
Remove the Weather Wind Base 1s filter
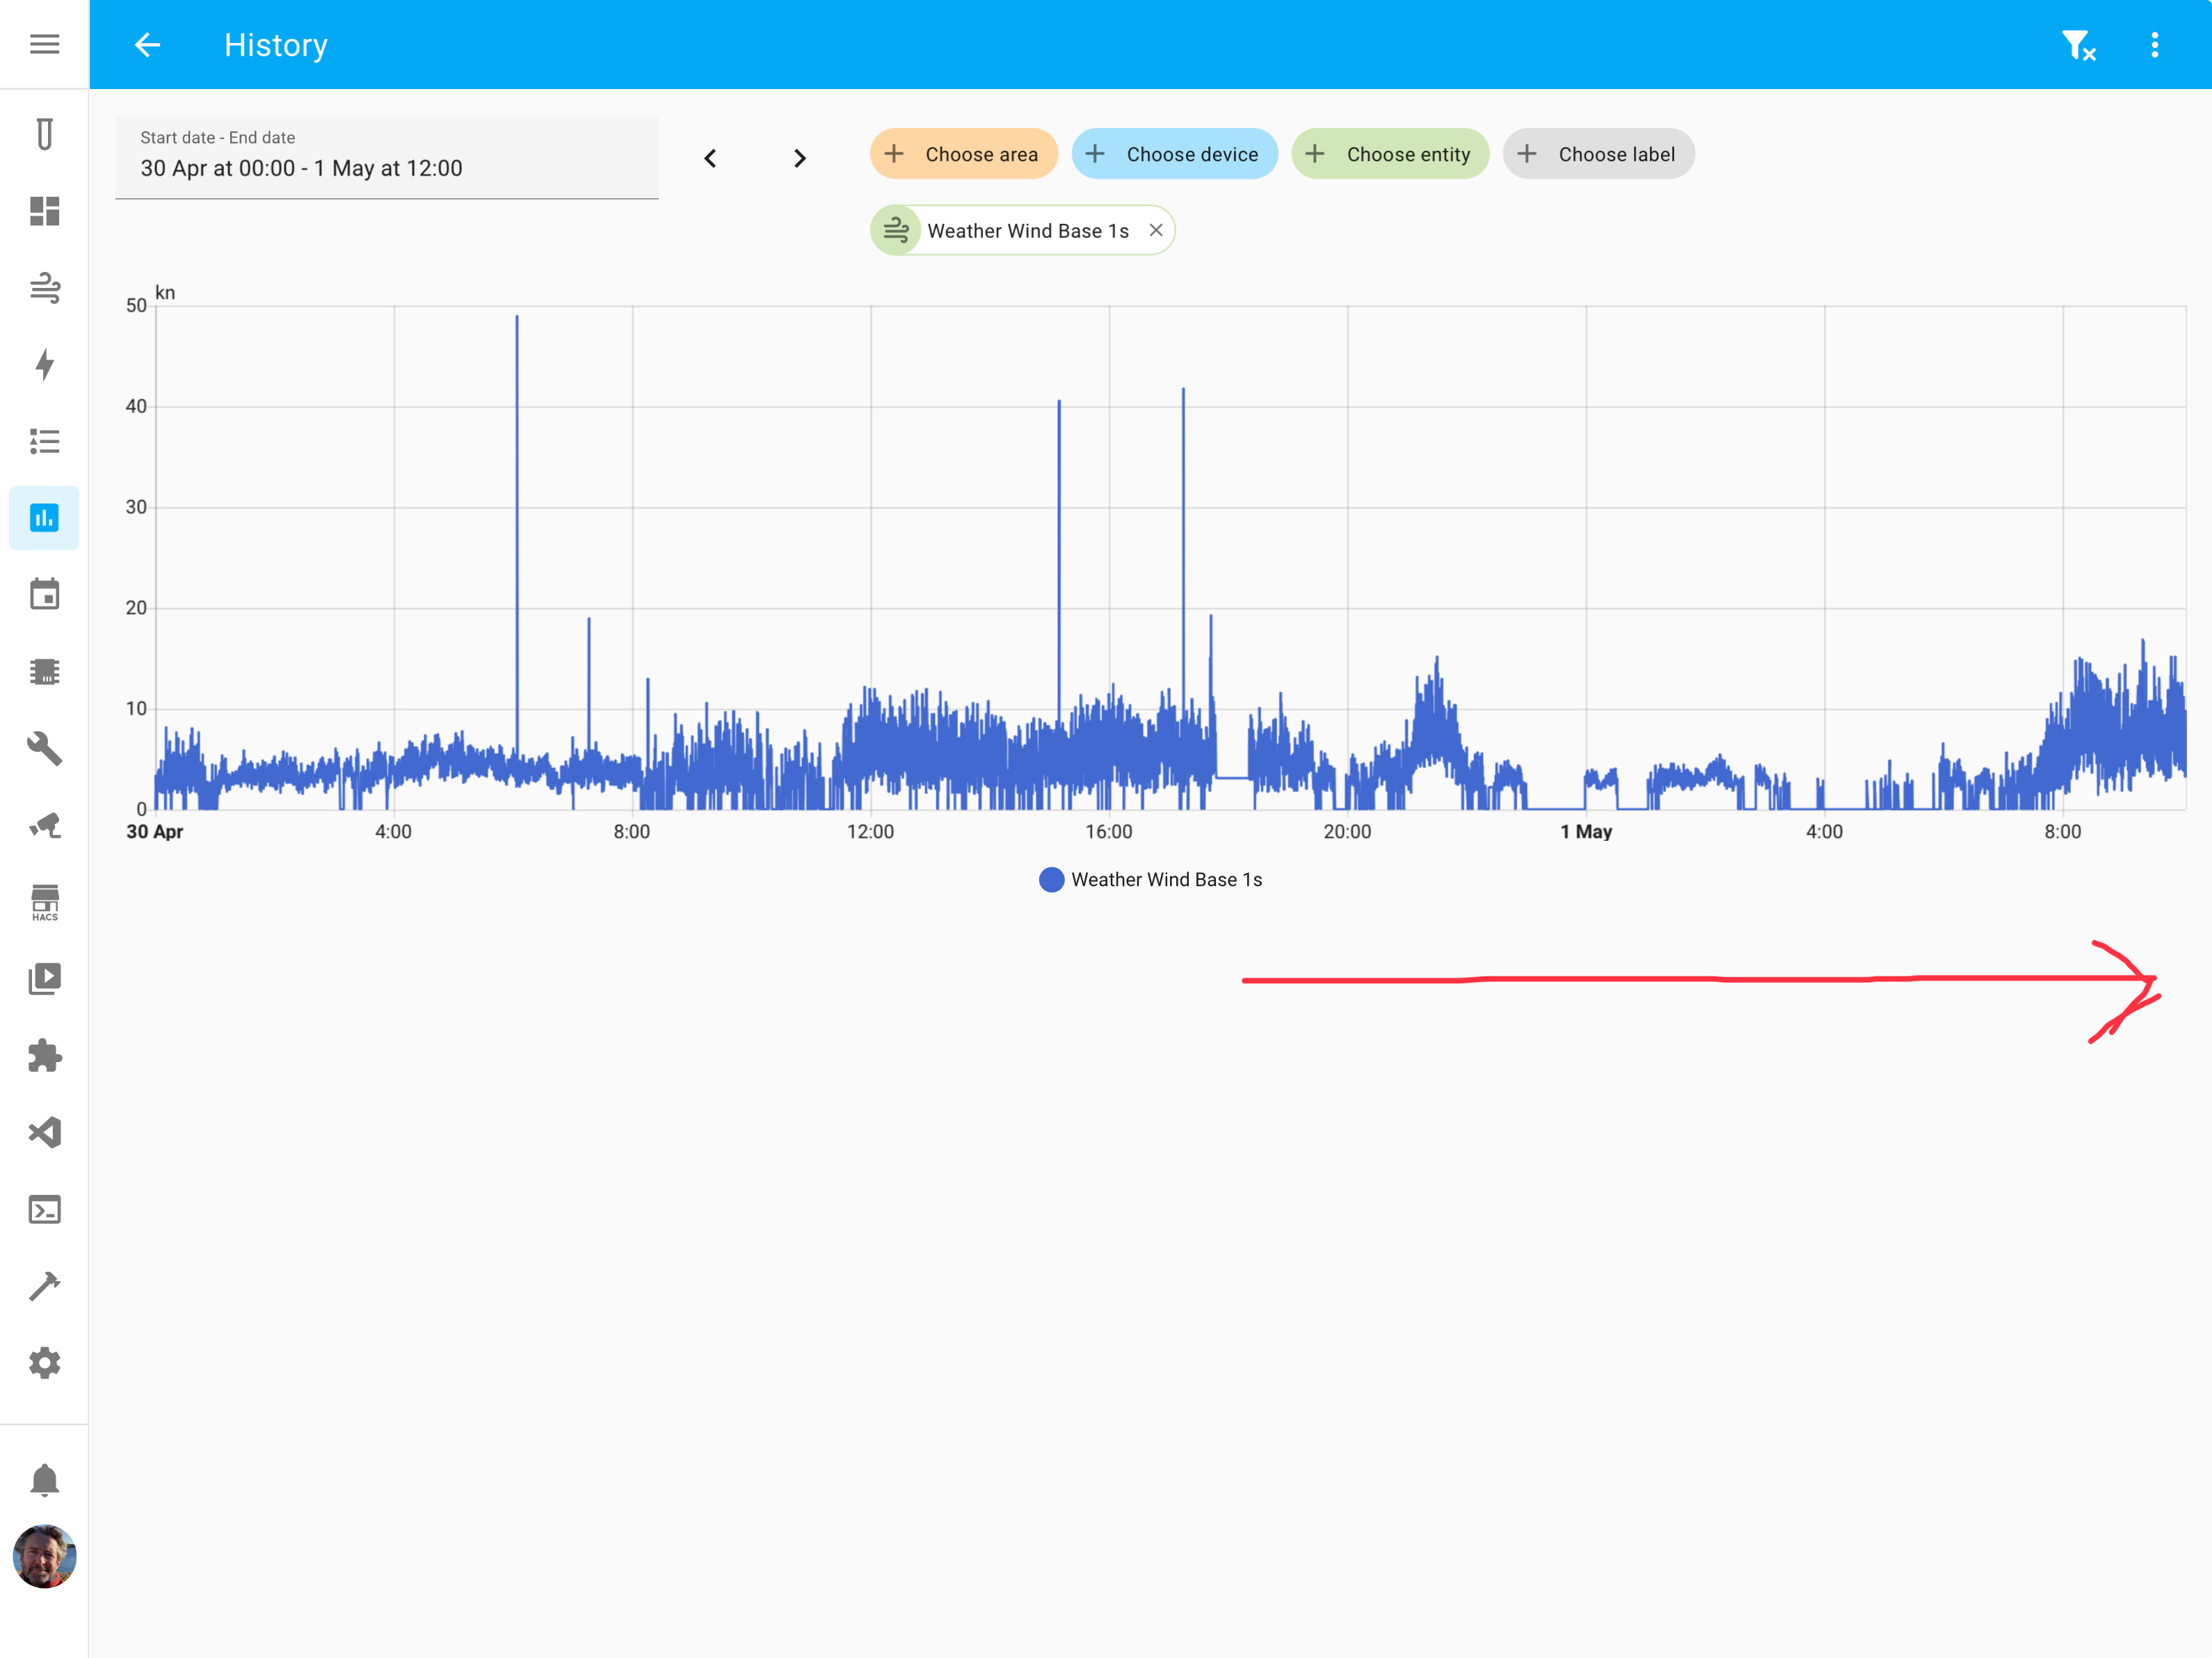click(1157, 230)
